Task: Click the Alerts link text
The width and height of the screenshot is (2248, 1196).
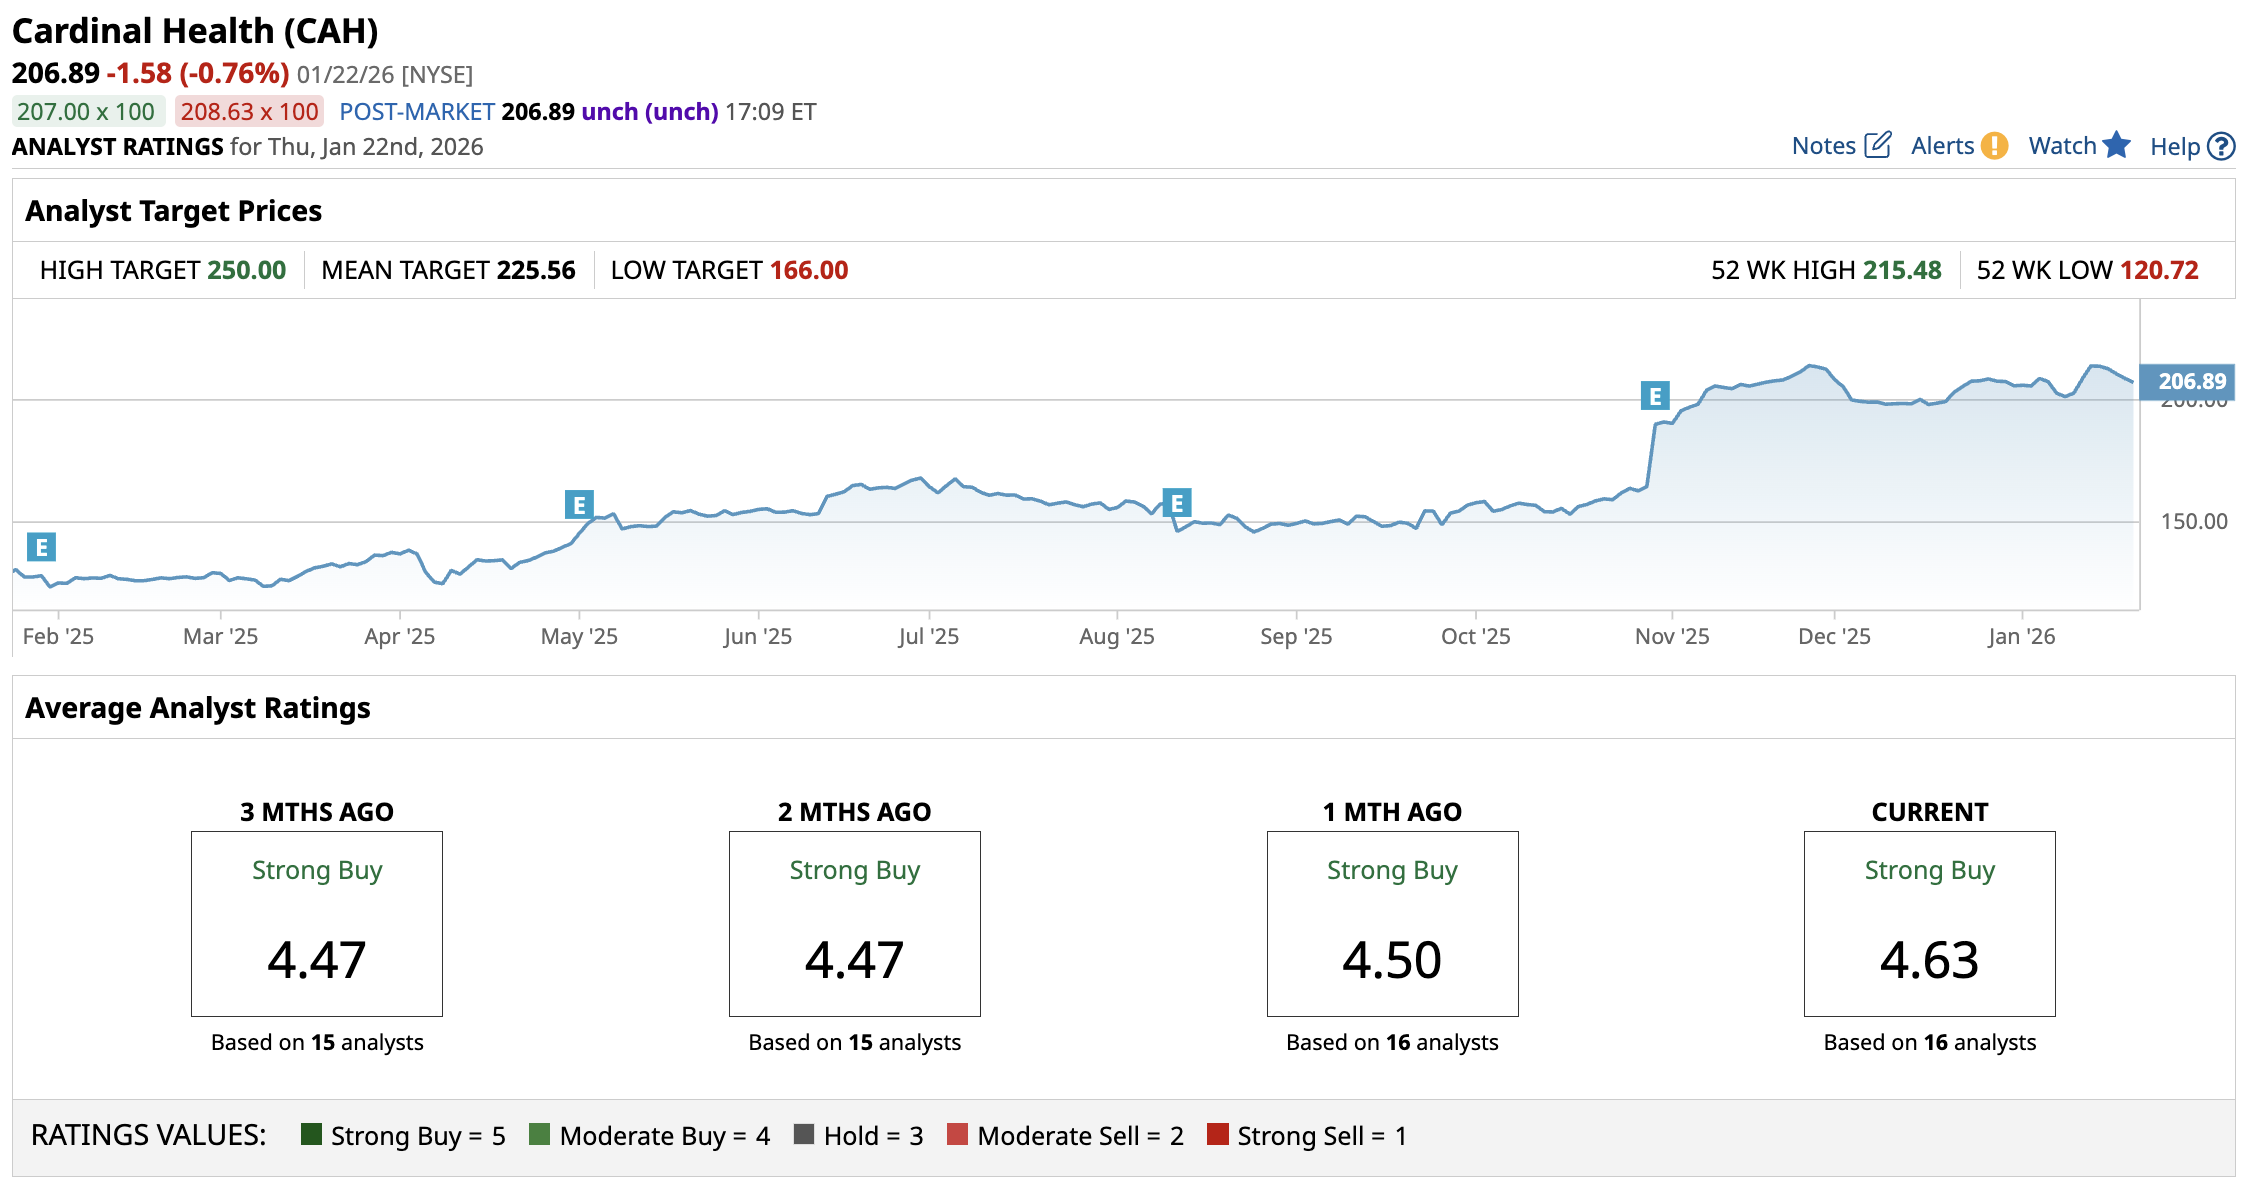Action: pyautogui.click(x=1942, y=146)
